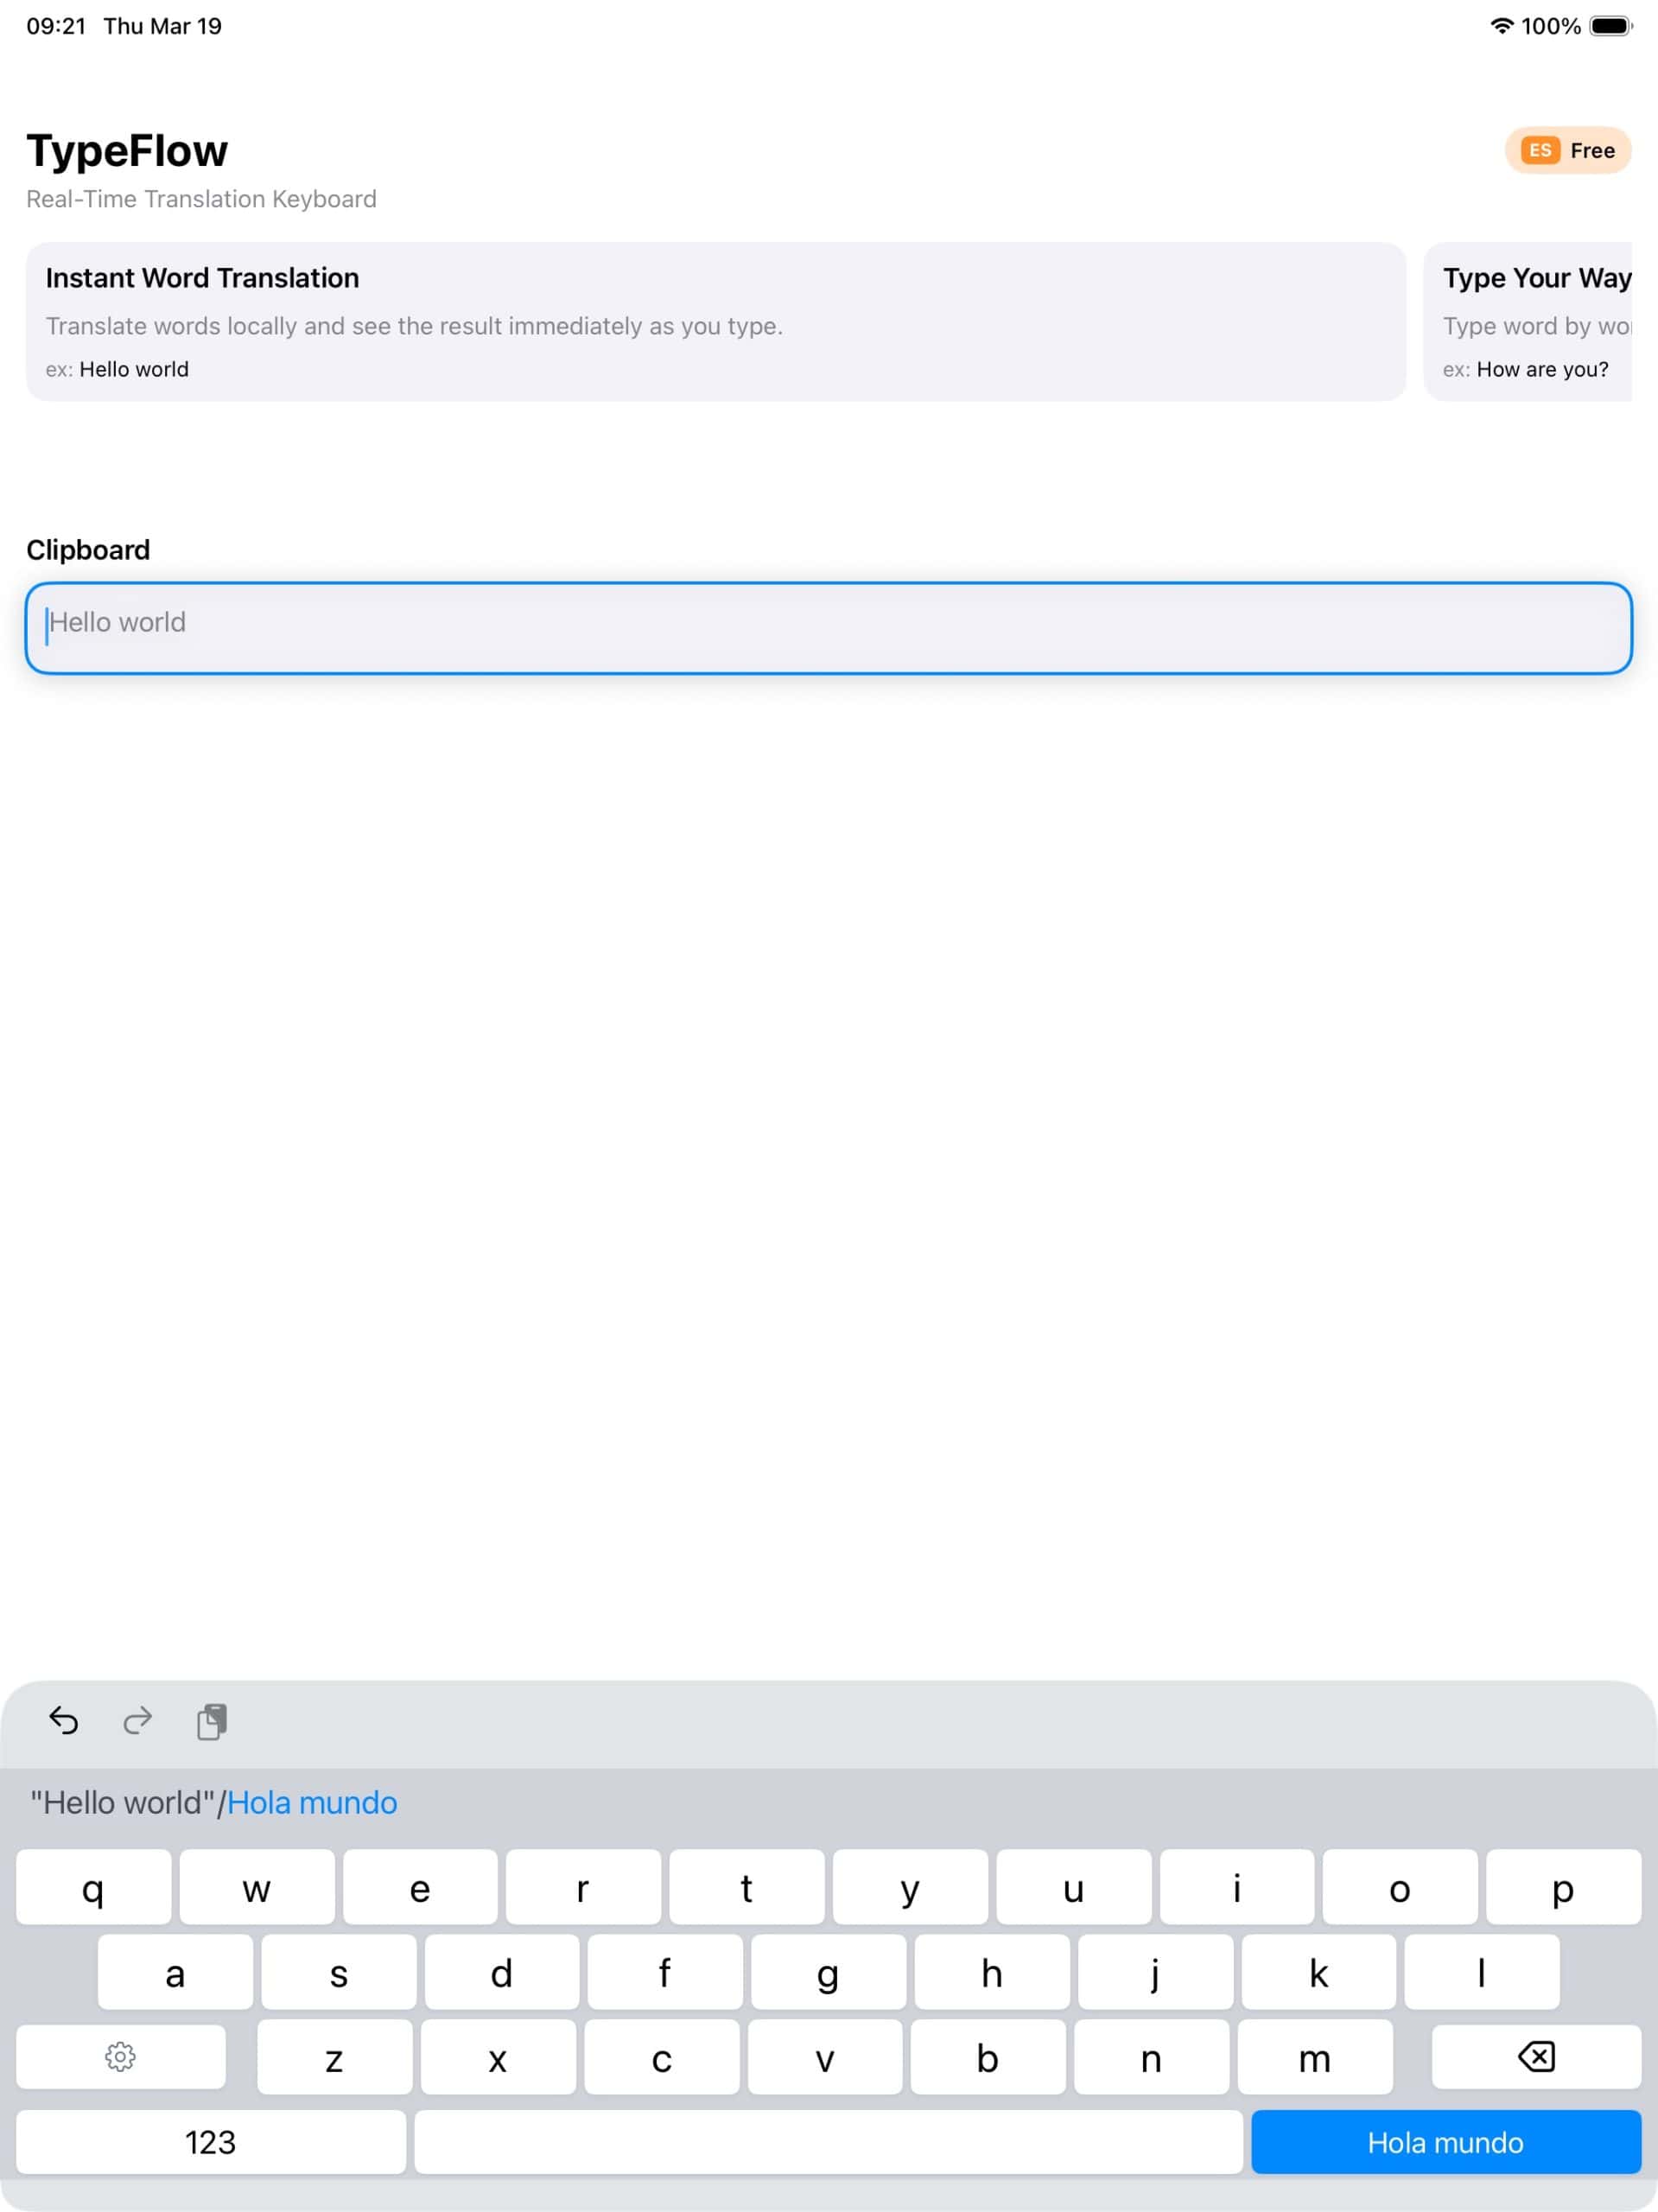Tap the u key
Image resolution: width=1658 pixels, height=2212 pixels.
pyautogui.click(x=1073, y=1887)
